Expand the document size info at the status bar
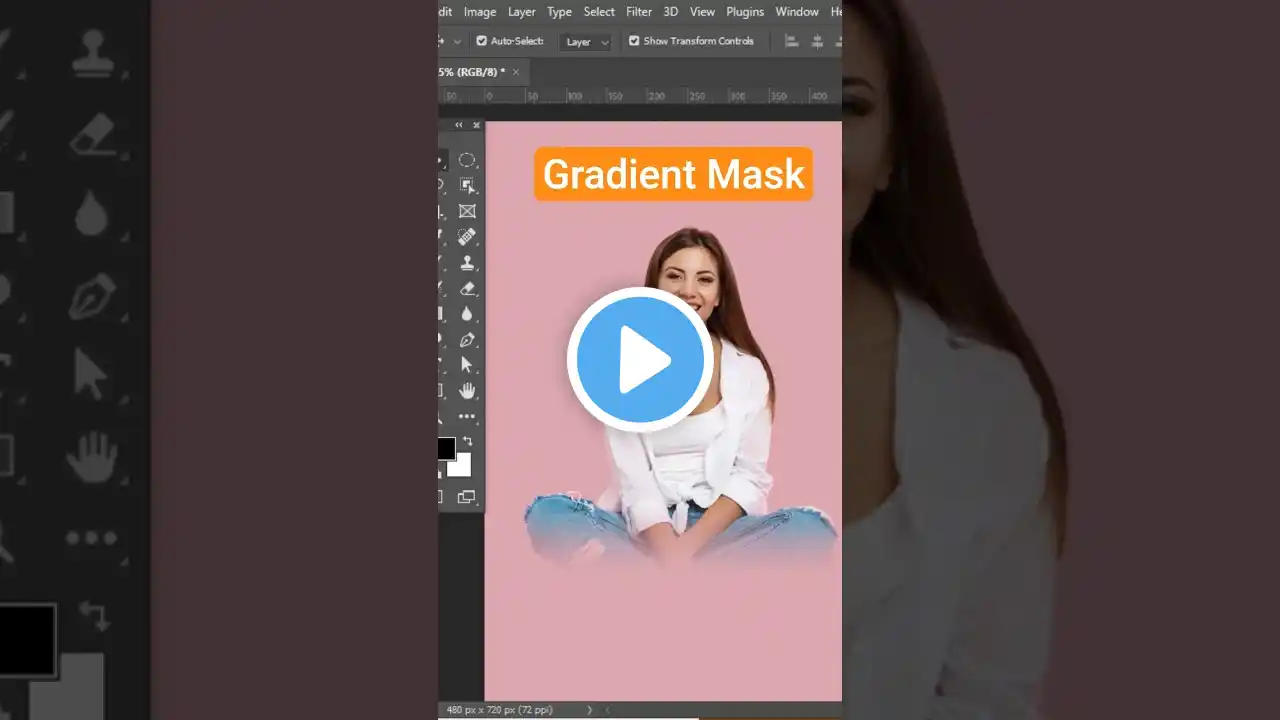This screenshot has width=1280, height=720. tap(590, 709)
